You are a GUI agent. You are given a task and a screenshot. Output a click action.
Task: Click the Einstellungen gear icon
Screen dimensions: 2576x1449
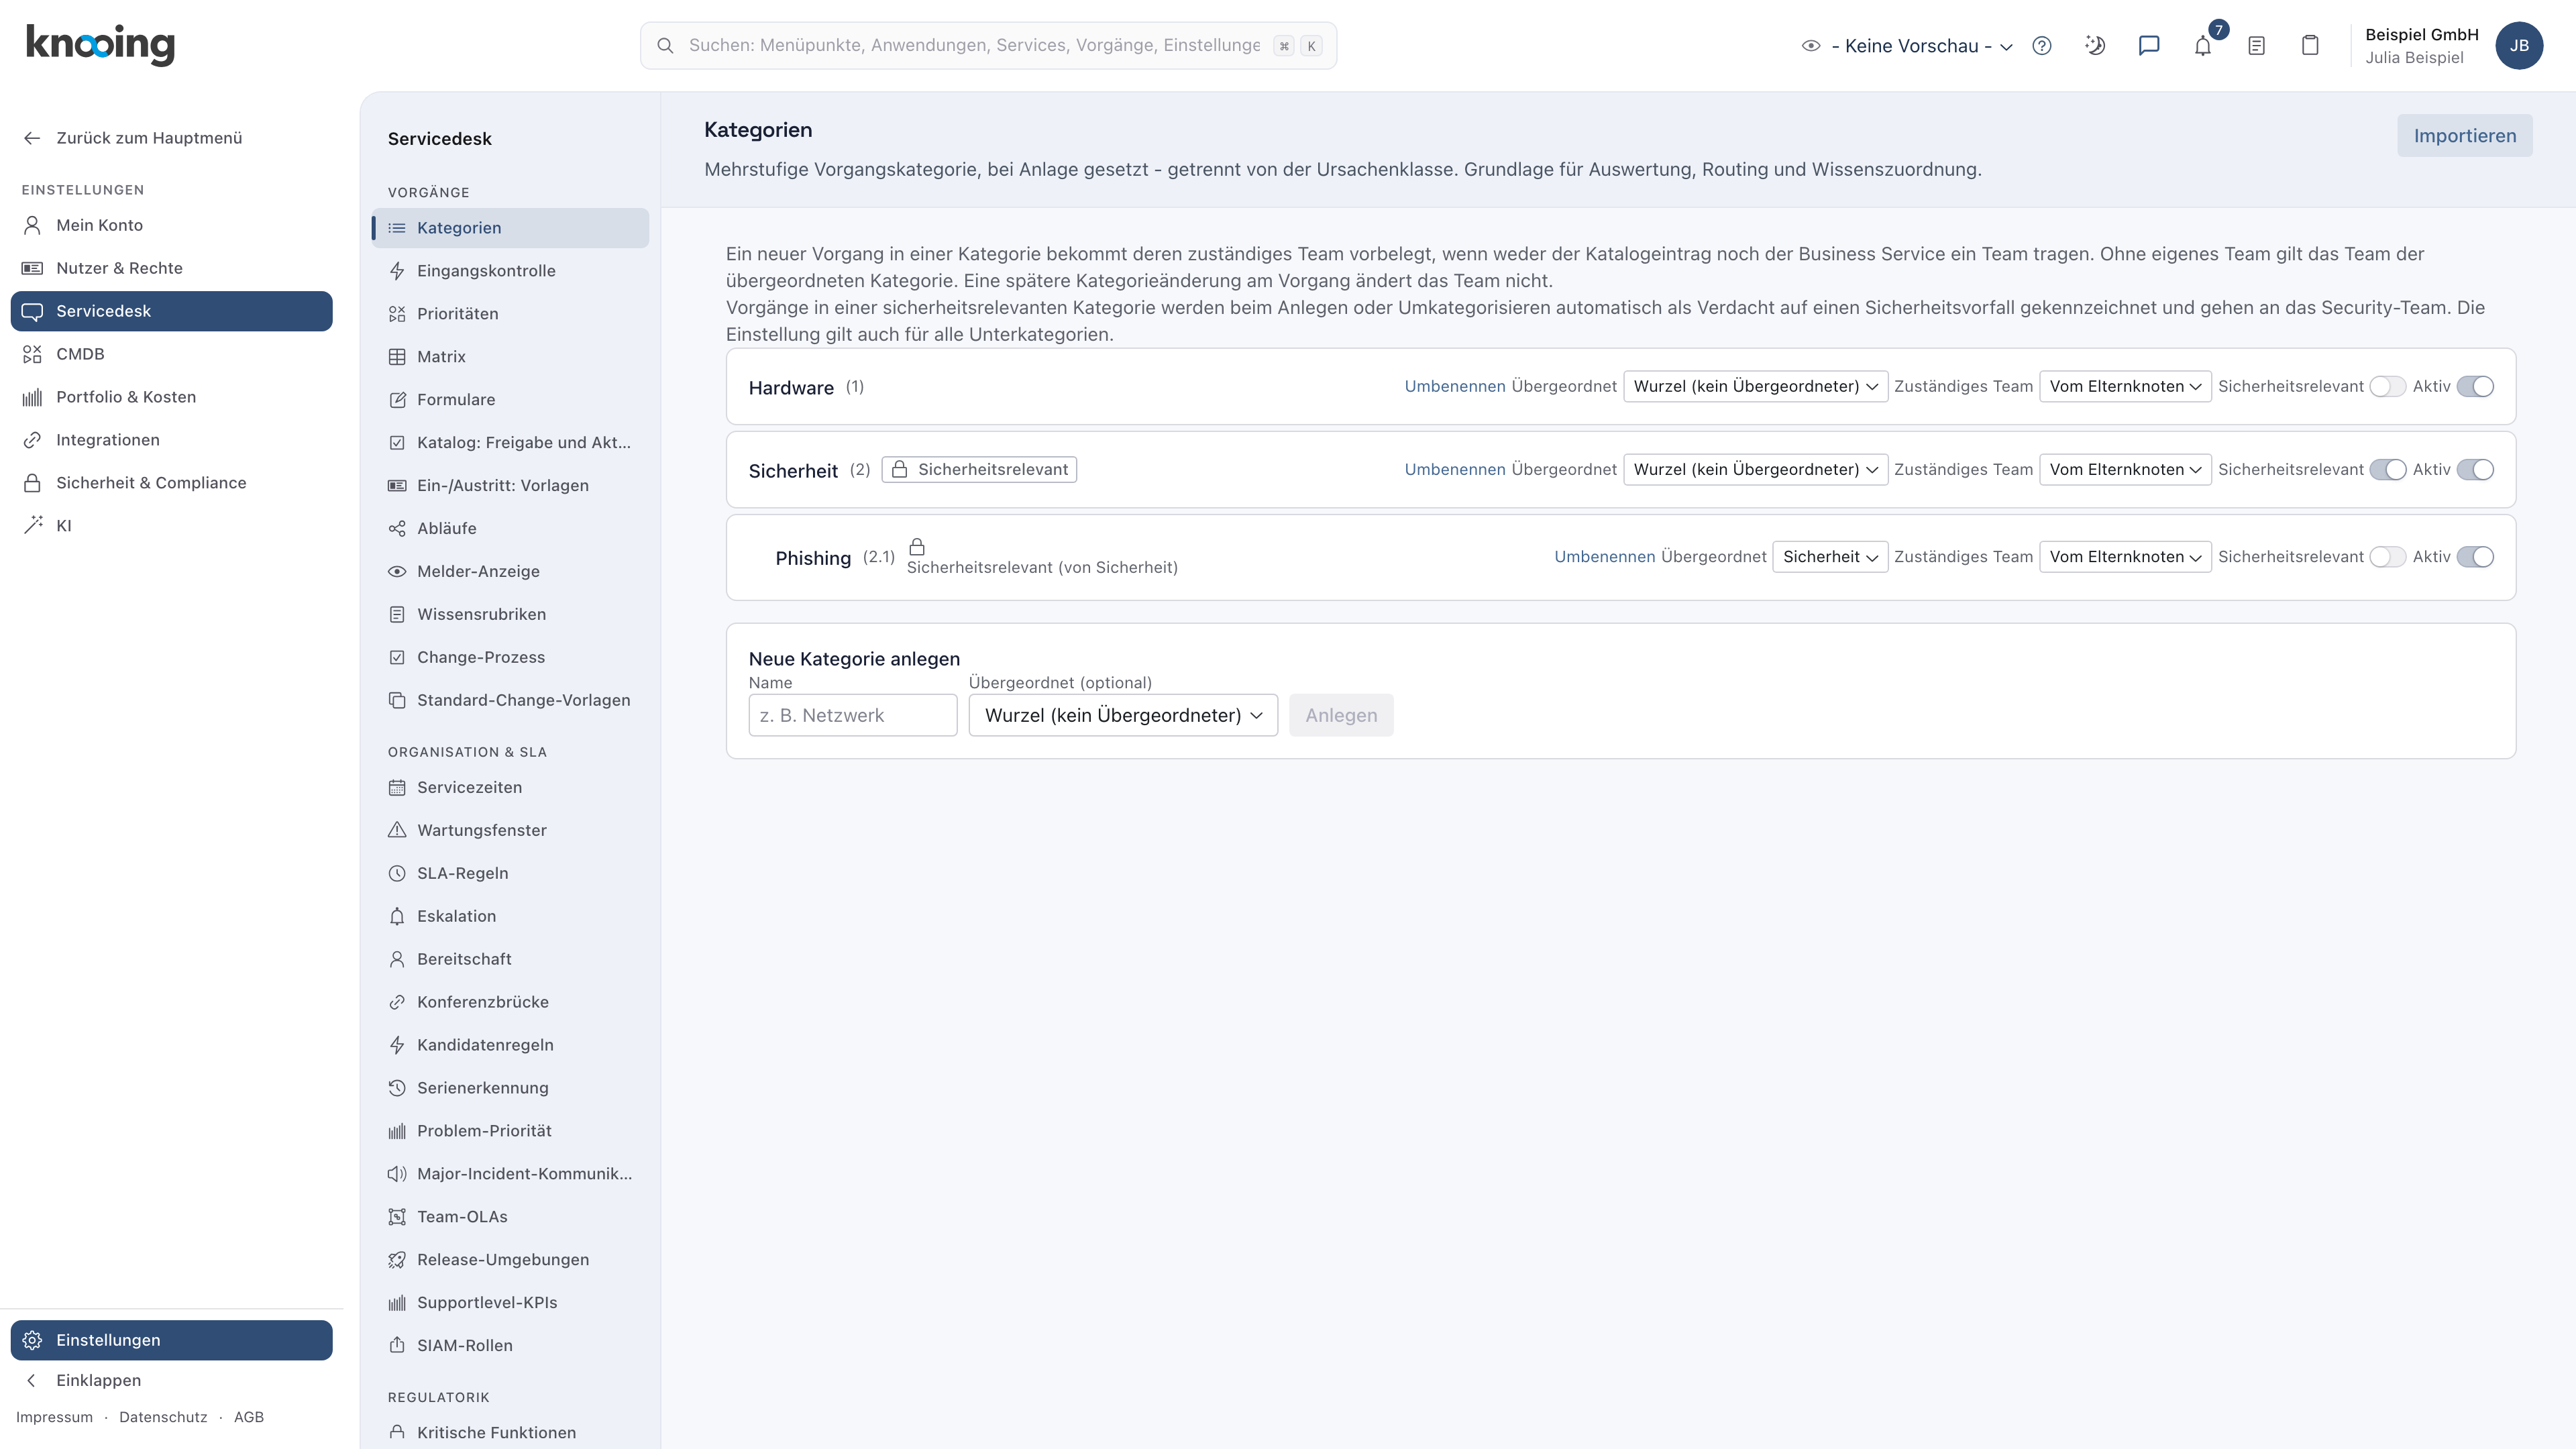click(x=32, y=1340)
